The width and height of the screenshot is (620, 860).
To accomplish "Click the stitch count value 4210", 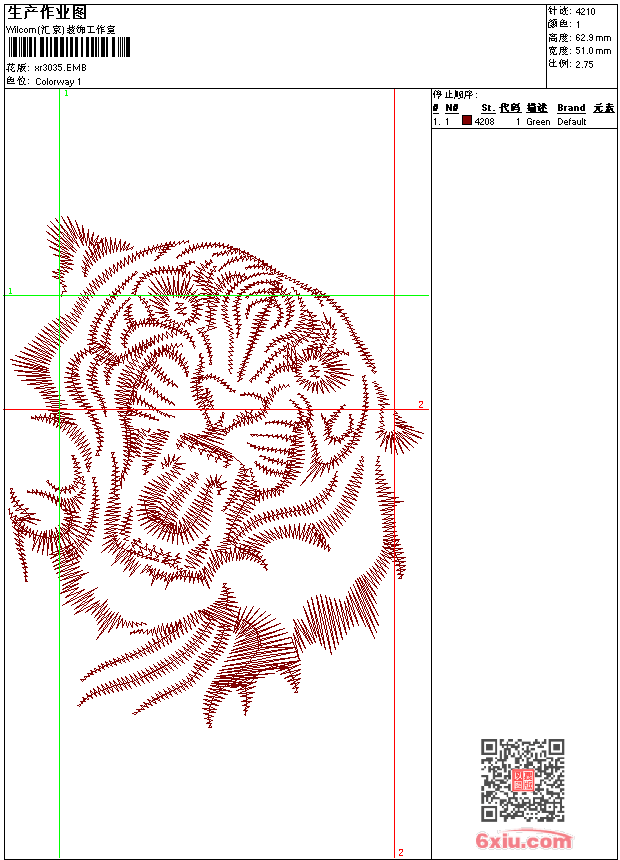I will (x=585, y=12).
